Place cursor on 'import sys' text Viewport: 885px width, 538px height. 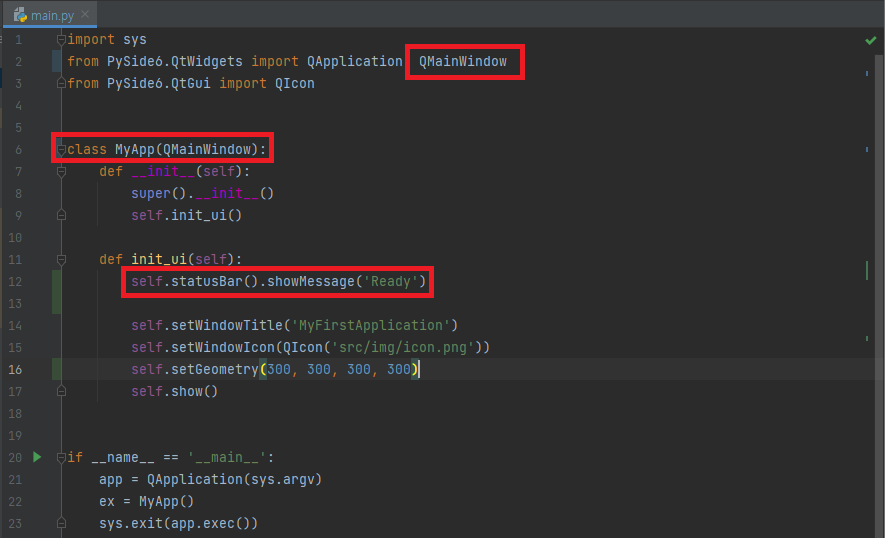pyautogui.click(x=107, y=40)
